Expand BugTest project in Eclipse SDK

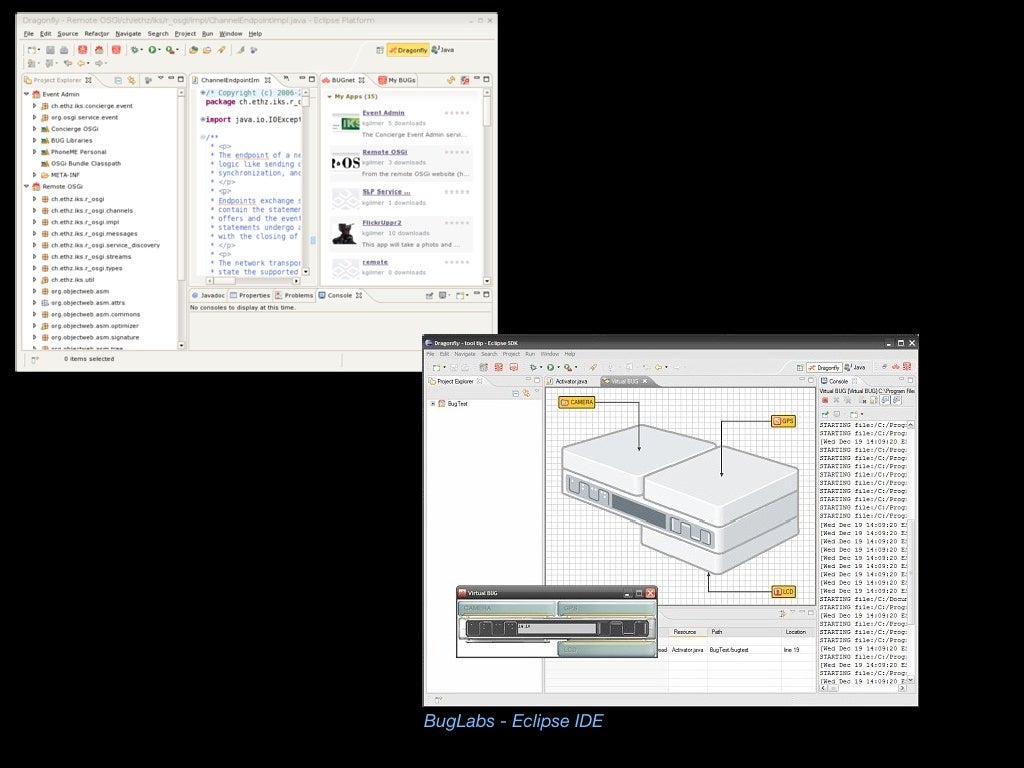(x=432, y=404)
